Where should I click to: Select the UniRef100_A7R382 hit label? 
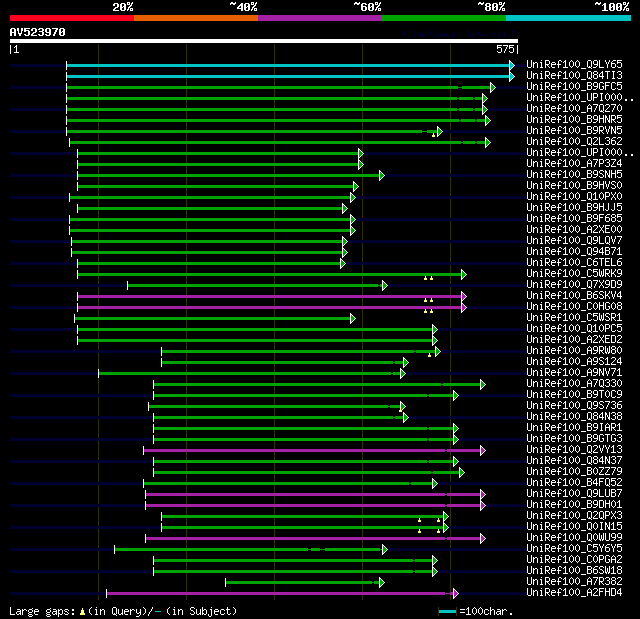pyautogui.click(x=574, y=582)
